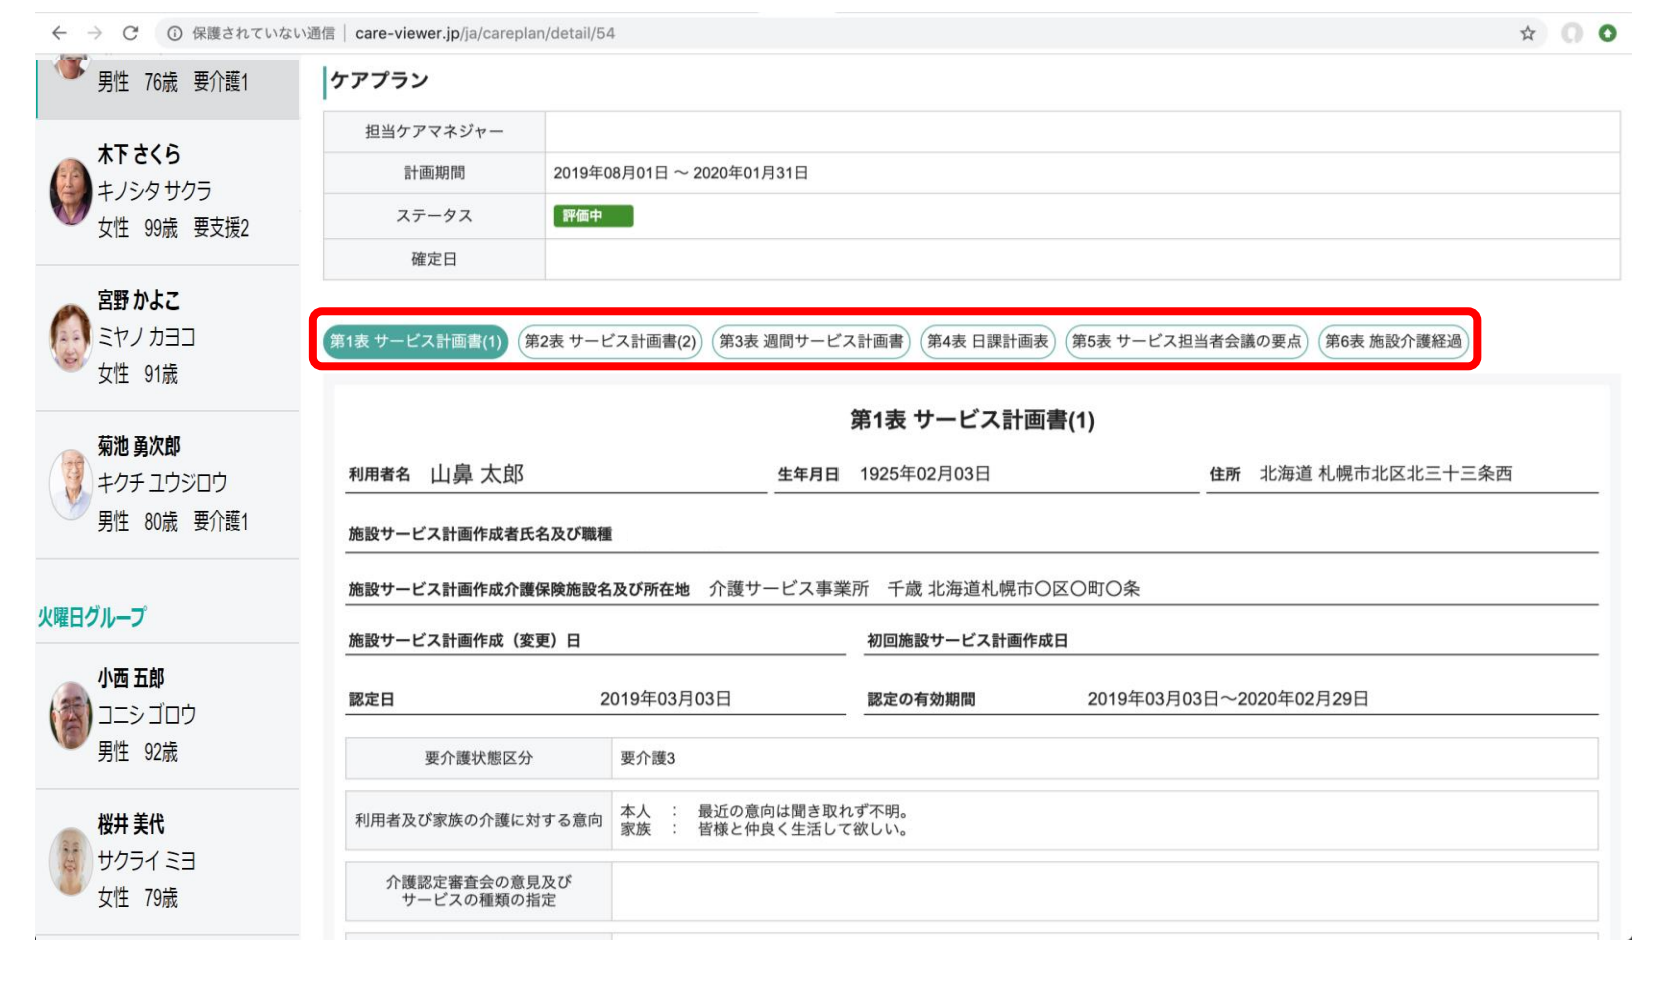The width and height of the screenshot is (1670, 998).
Task: Click 宮野 かよこ's profile photo
Action: tap(70, 337)
